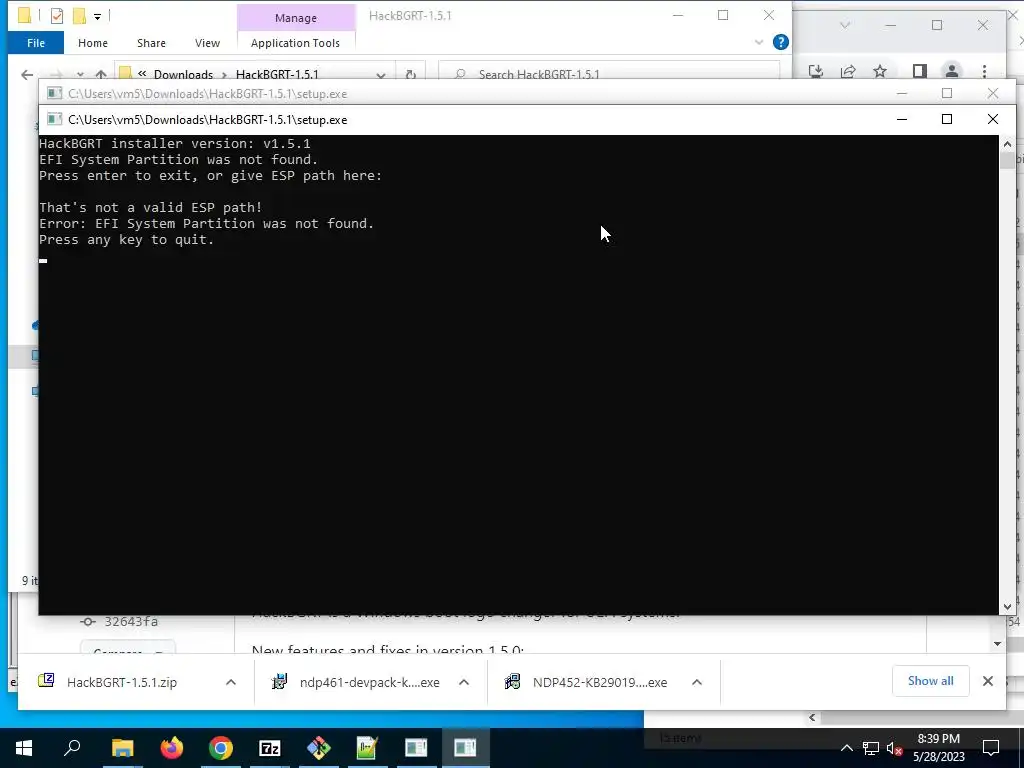Click inside the black console area

(519, 375)
